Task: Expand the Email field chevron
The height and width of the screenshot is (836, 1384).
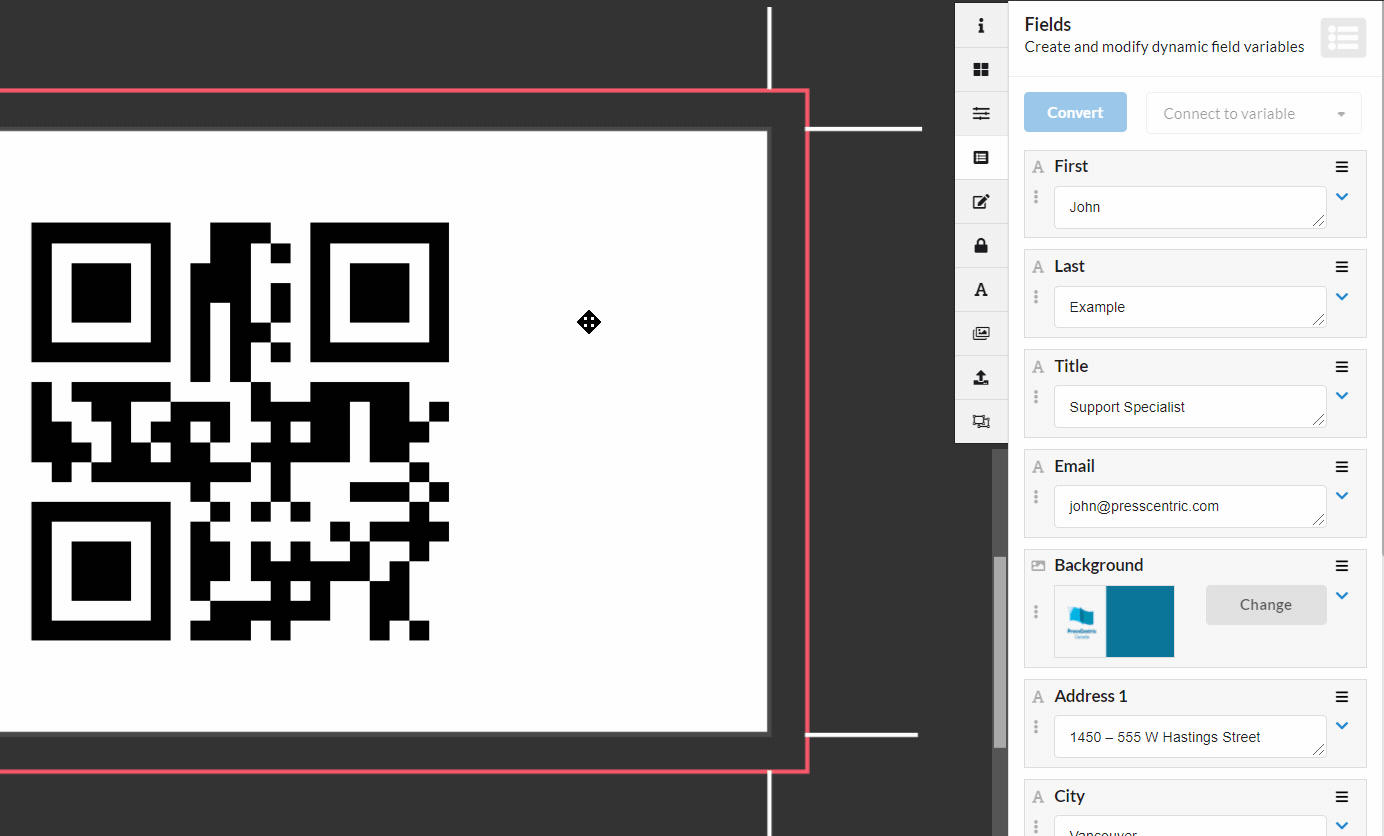Action: point(1342,495)
